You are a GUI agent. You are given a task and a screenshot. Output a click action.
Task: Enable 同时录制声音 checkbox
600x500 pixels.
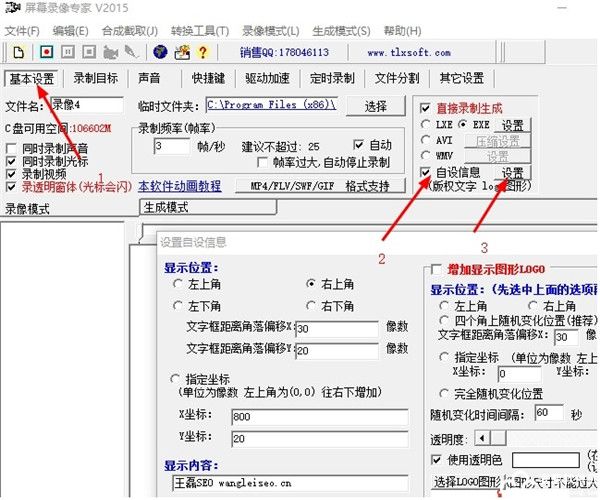click(12, 149)
